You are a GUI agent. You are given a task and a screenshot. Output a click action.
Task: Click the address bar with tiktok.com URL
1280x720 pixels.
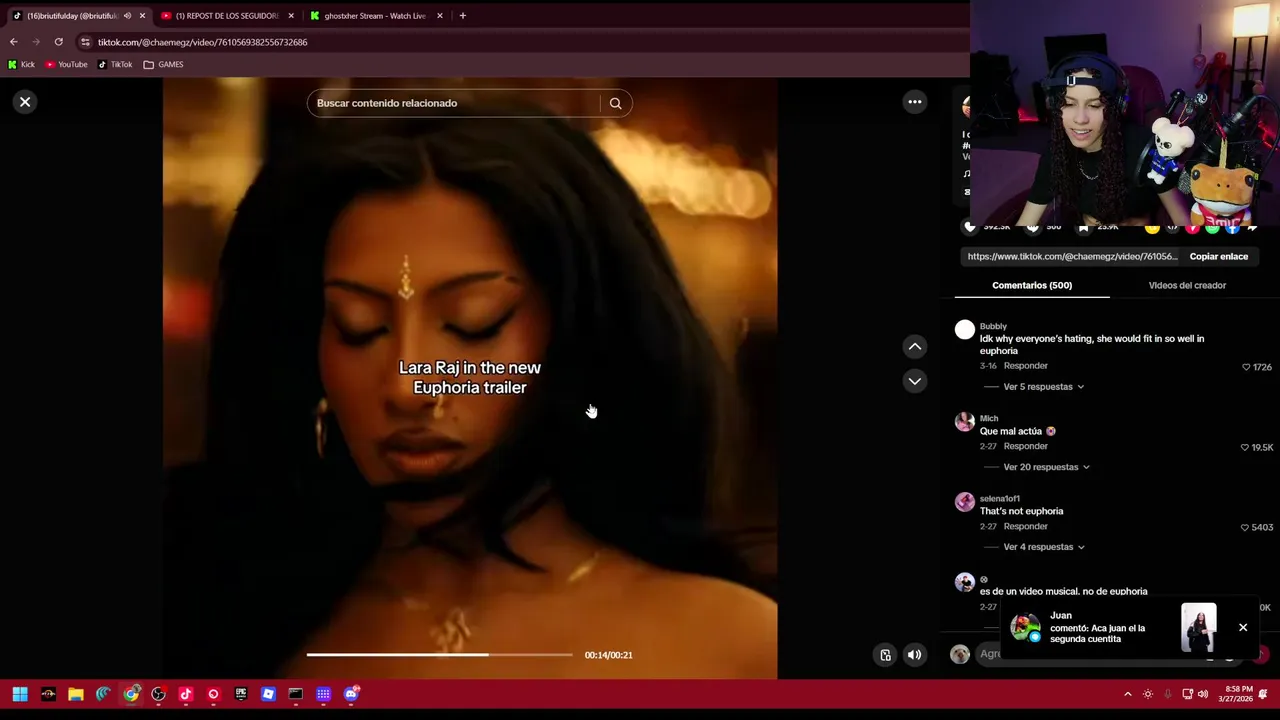[520, 42]
